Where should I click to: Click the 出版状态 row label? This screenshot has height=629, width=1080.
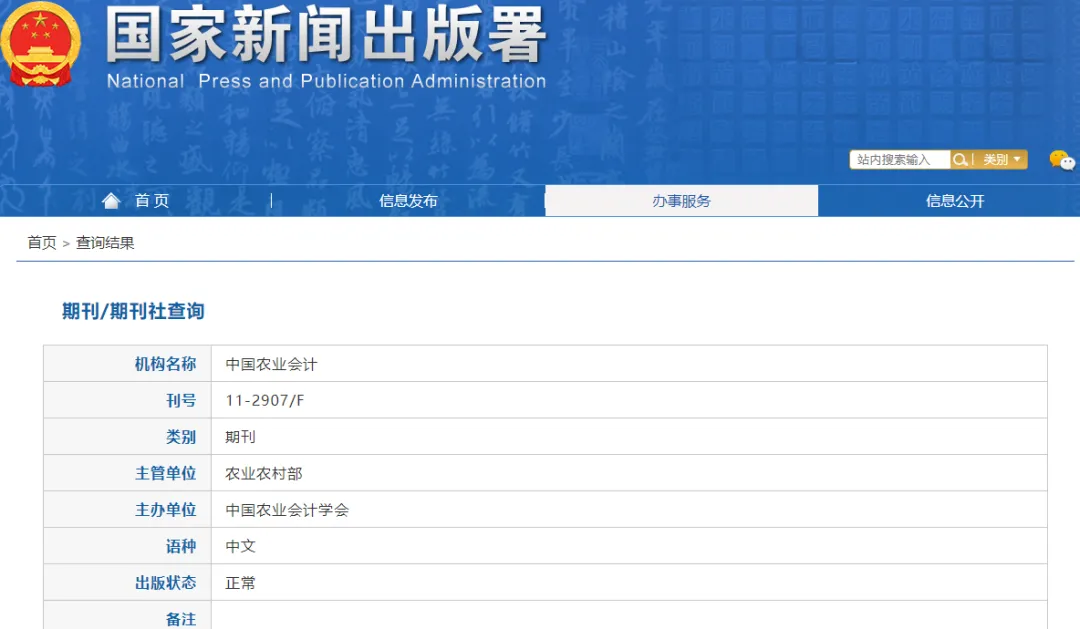click(x=165, y=584)
